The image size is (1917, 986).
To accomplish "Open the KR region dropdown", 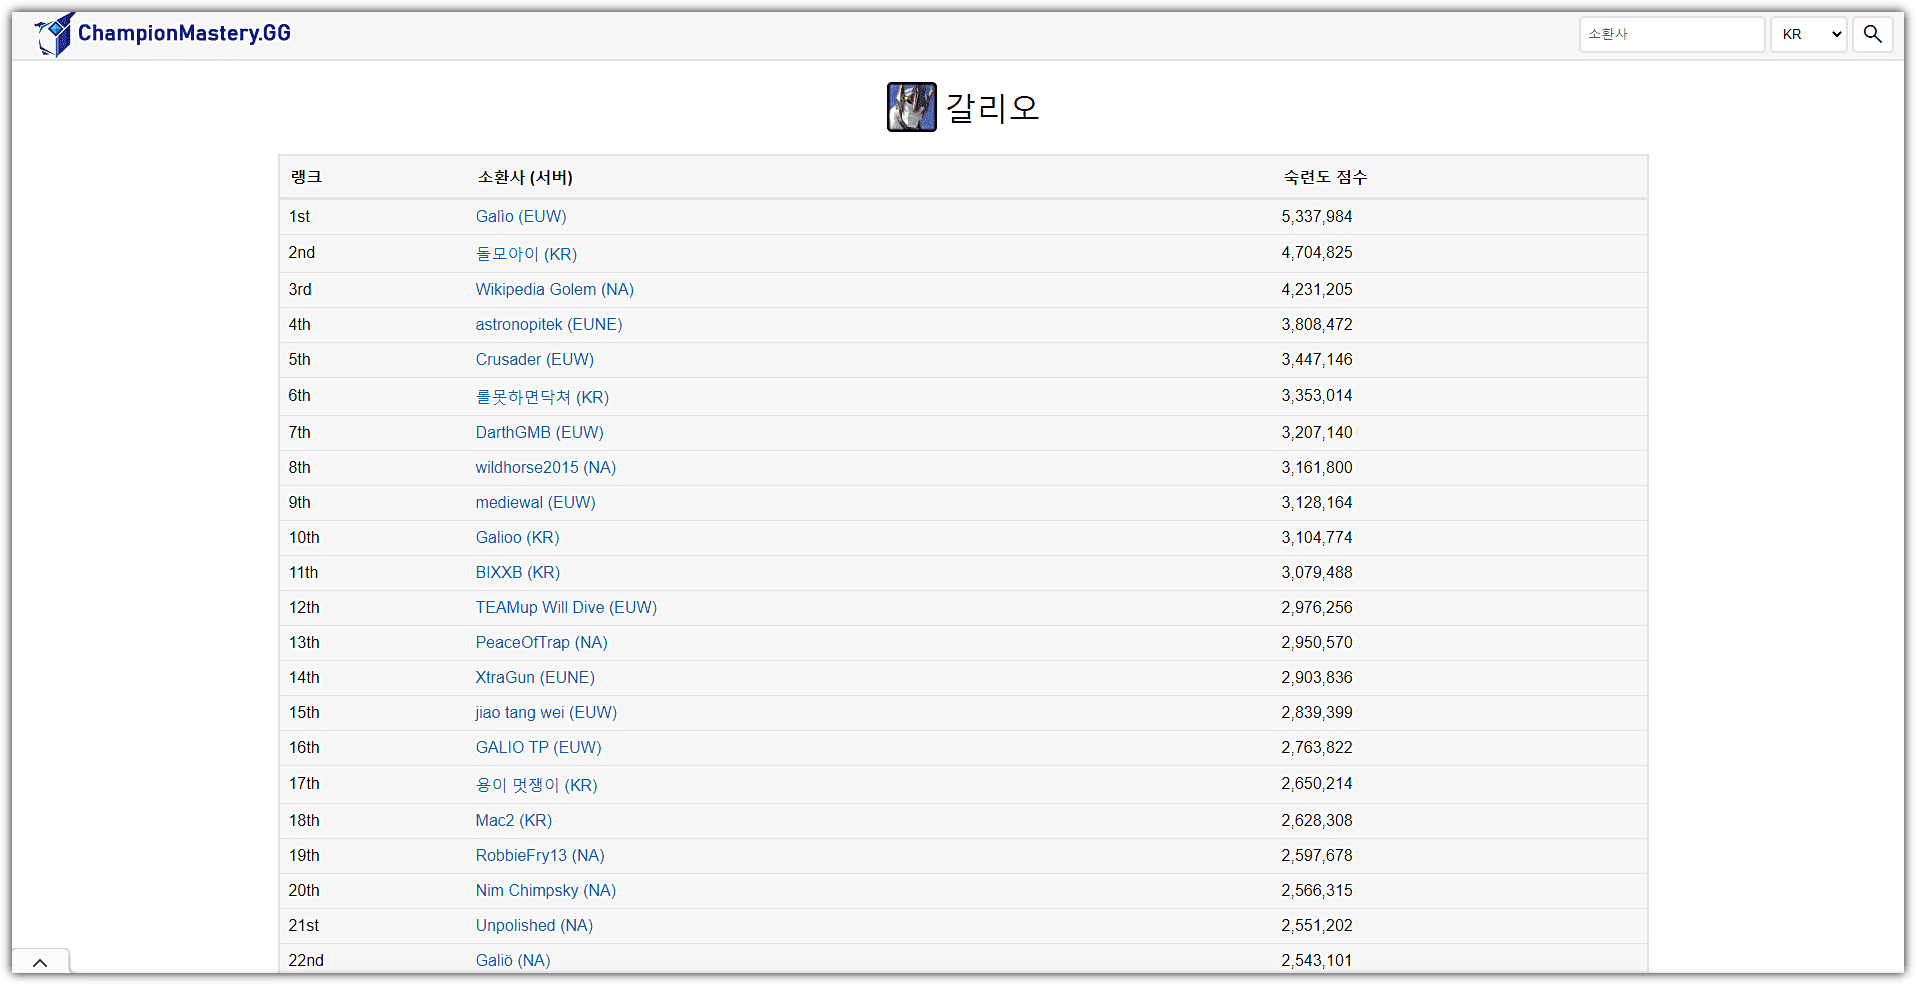I will coord(1809,34).
